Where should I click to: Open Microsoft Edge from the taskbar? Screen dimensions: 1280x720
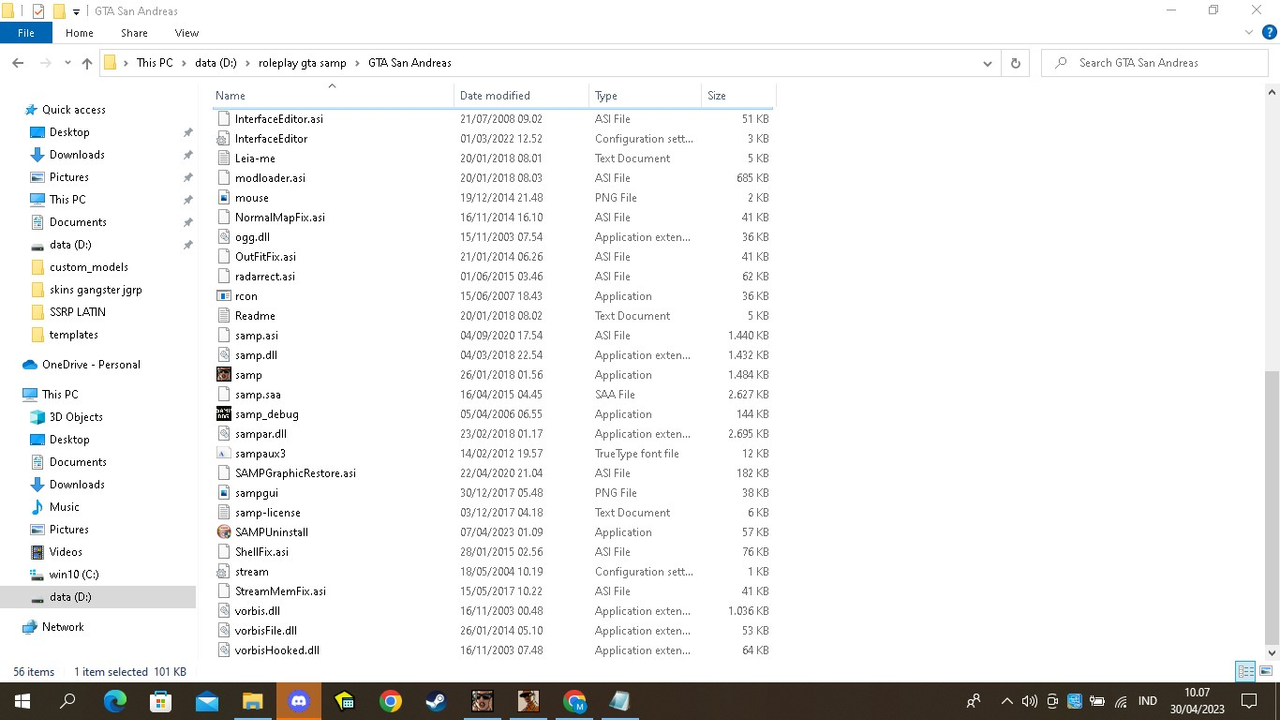[115, 701]
